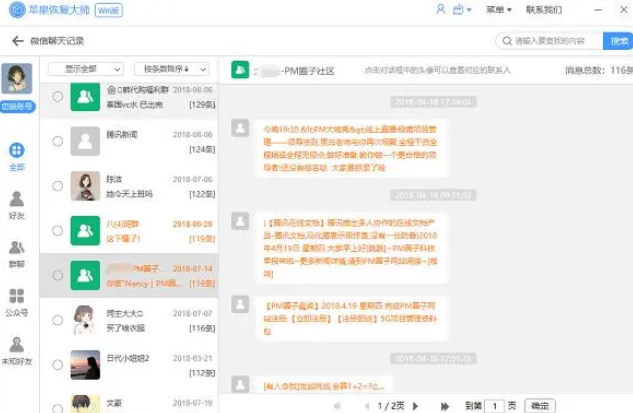Open the 八(4)班群 conversation name

pyautogui.click(x=123, y=224)
